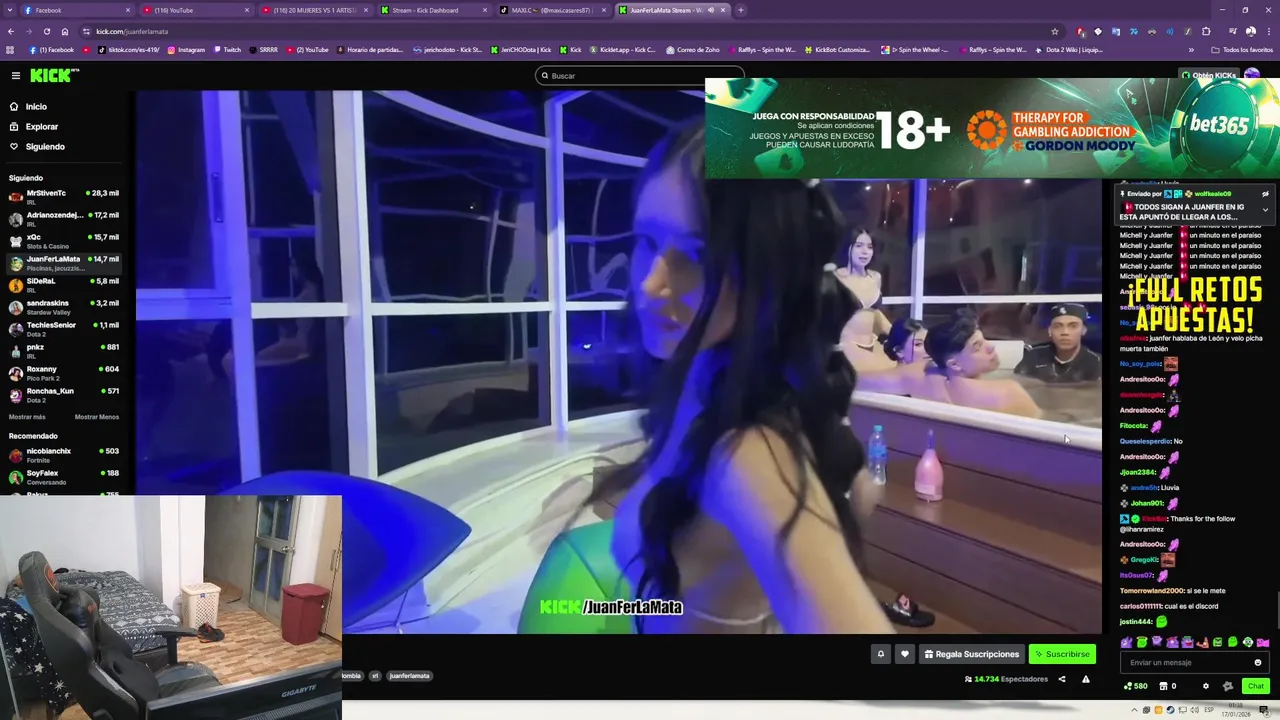Open the Instagram bookmark
Viewport: 1280px width, 720px height.
coord(186,49)
